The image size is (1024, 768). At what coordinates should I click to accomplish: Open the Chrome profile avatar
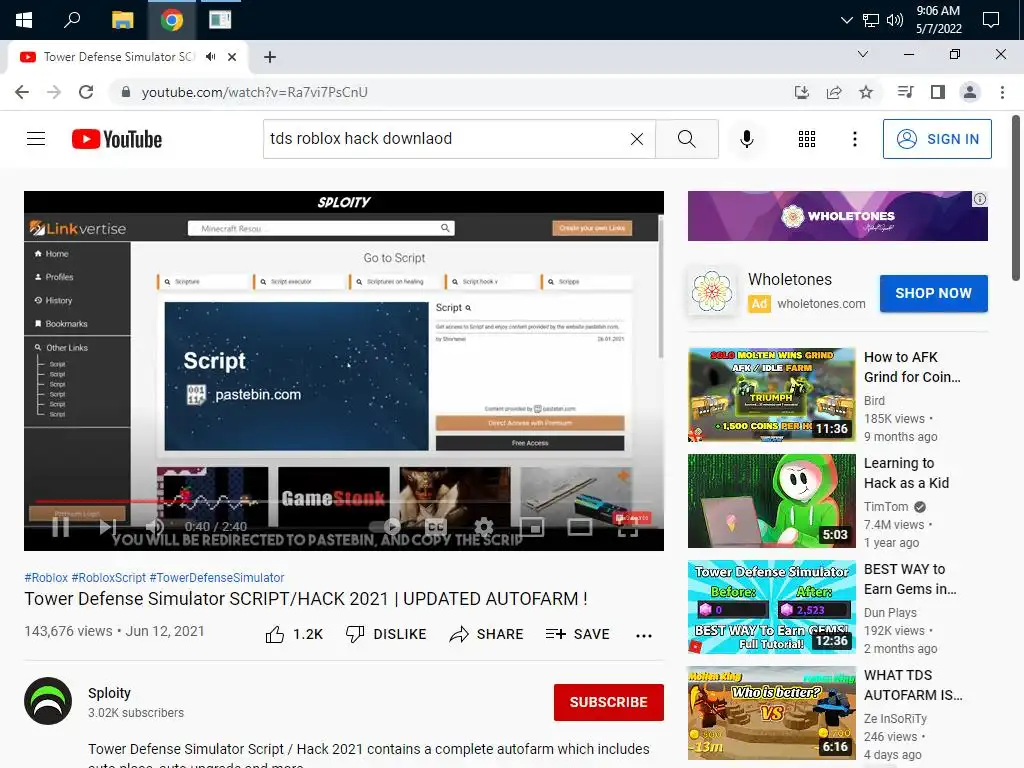(970, 92)
